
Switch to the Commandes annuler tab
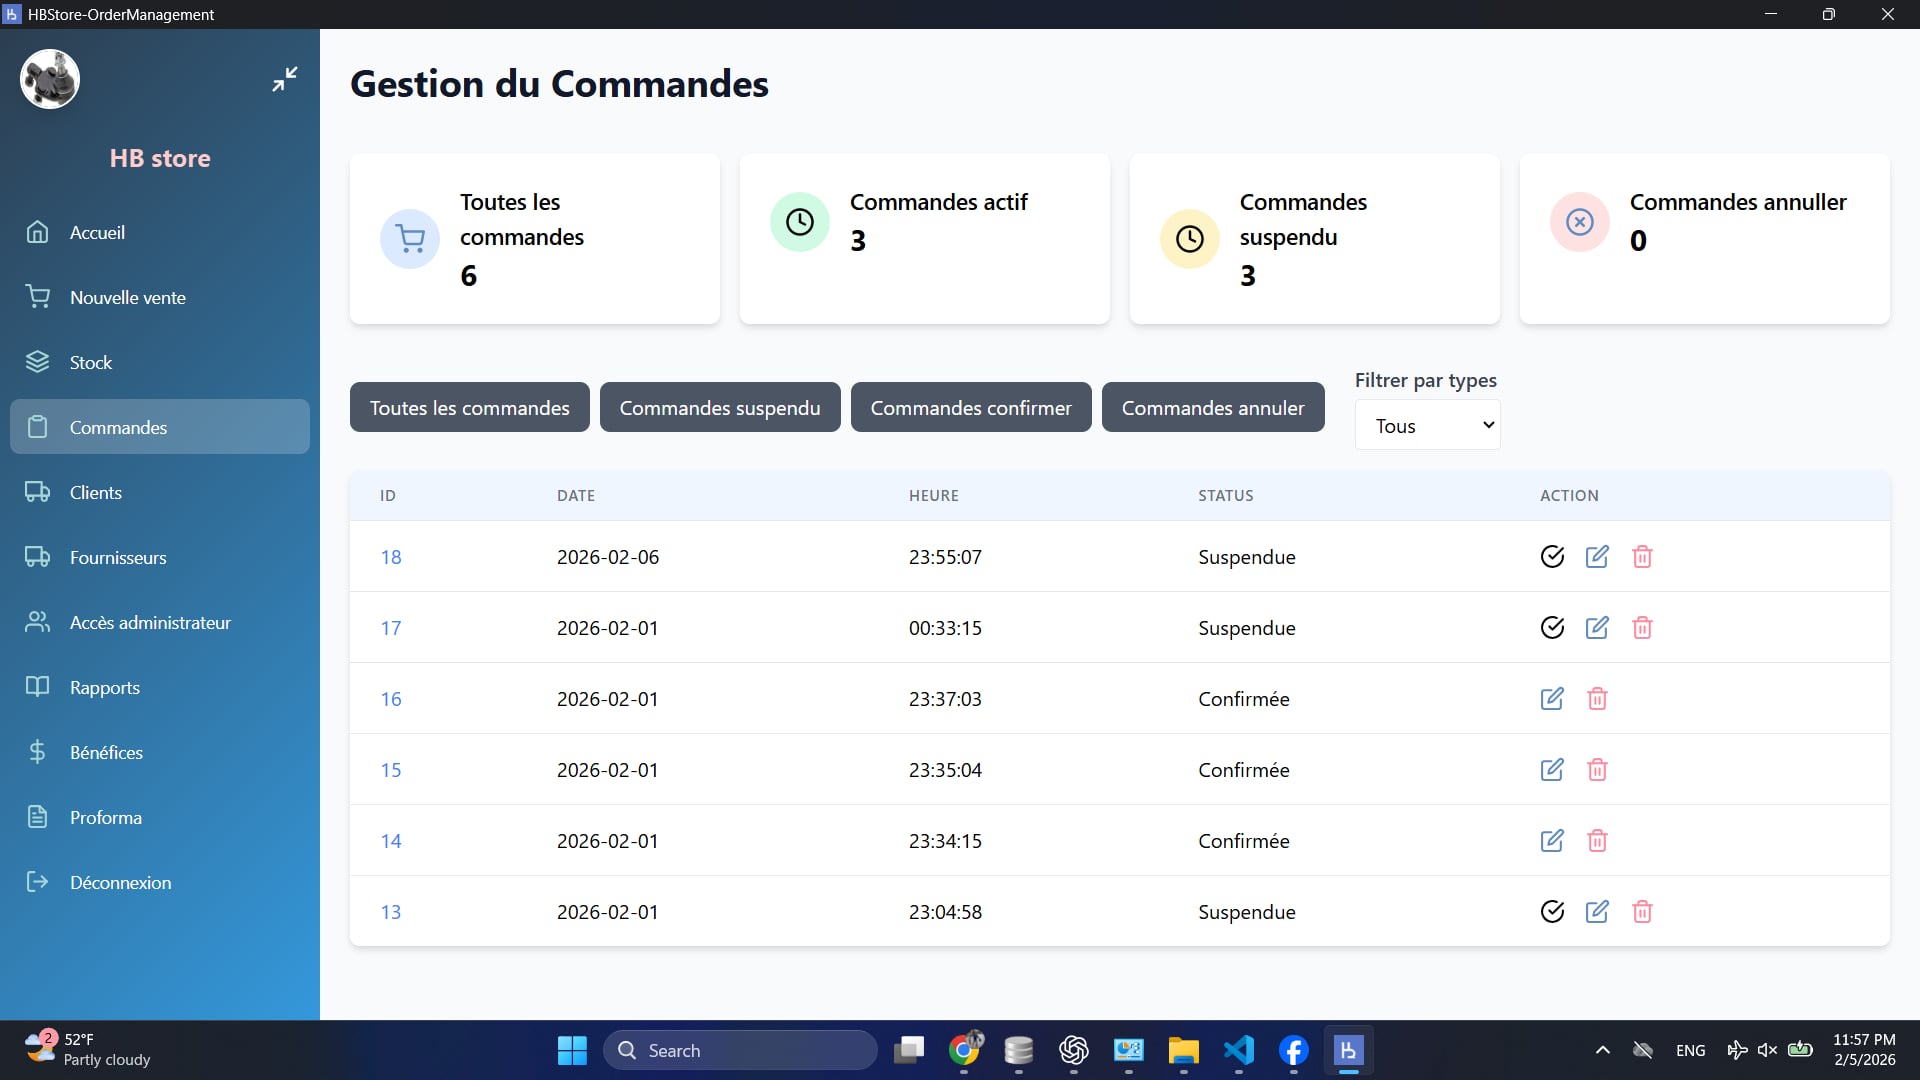tap(1212, 407)
